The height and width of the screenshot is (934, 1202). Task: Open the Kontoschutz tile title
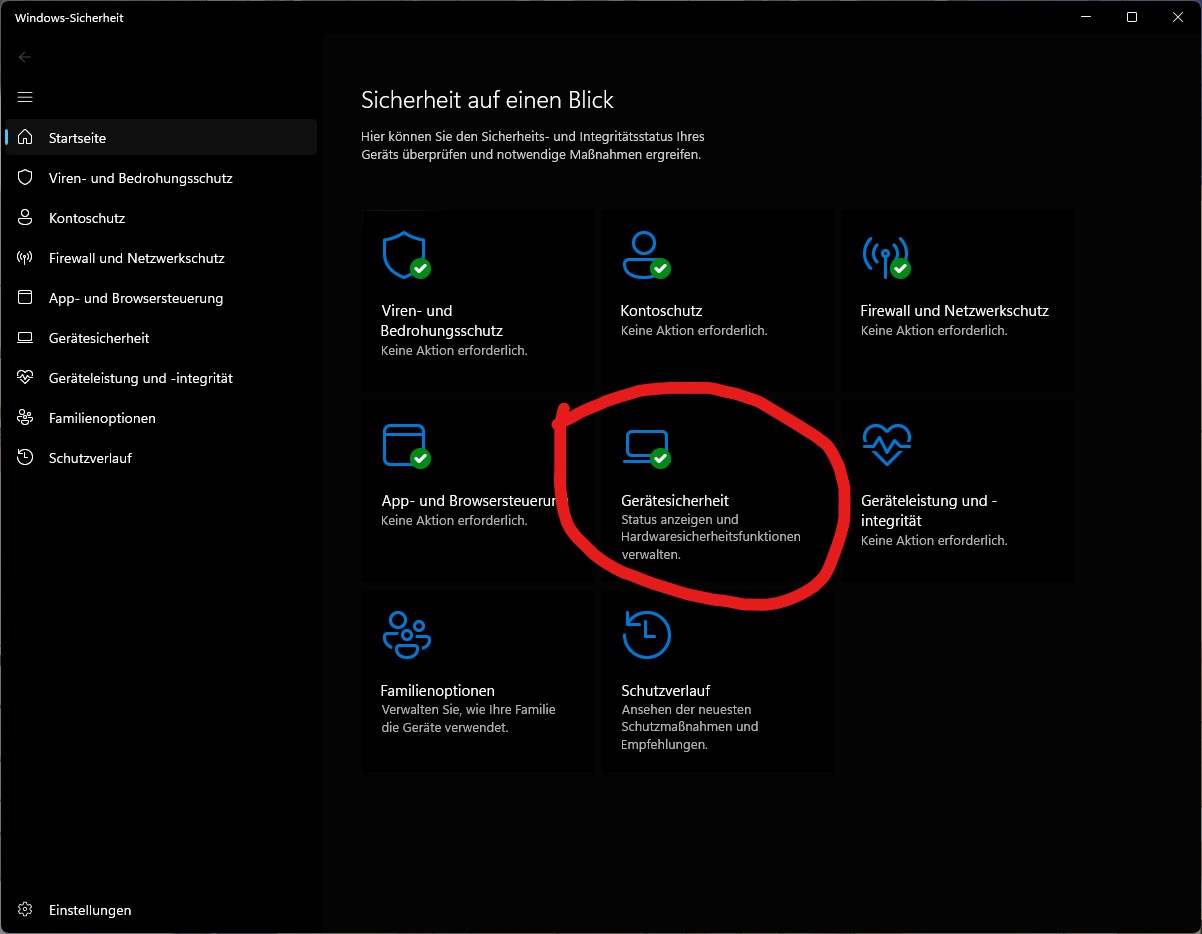(x=661, y=311)
